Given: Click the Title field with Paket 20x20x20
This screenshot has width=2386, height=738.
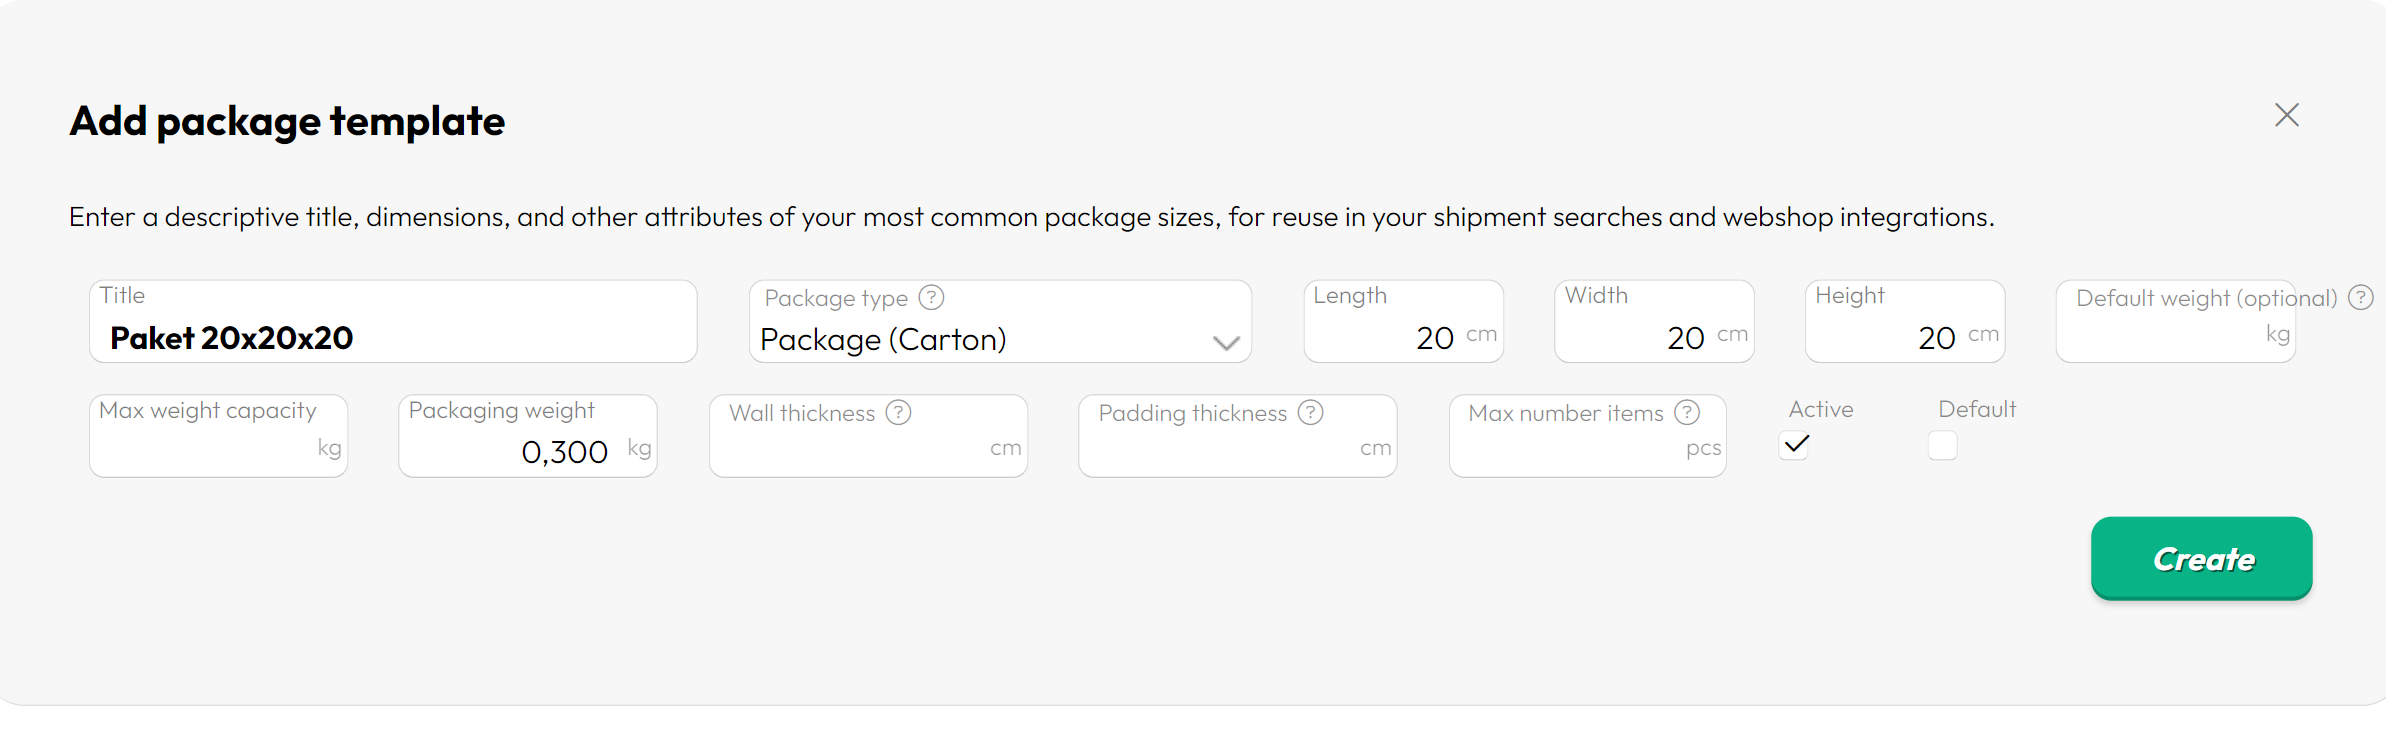Looking at the screenshot, I should (392, 338).
